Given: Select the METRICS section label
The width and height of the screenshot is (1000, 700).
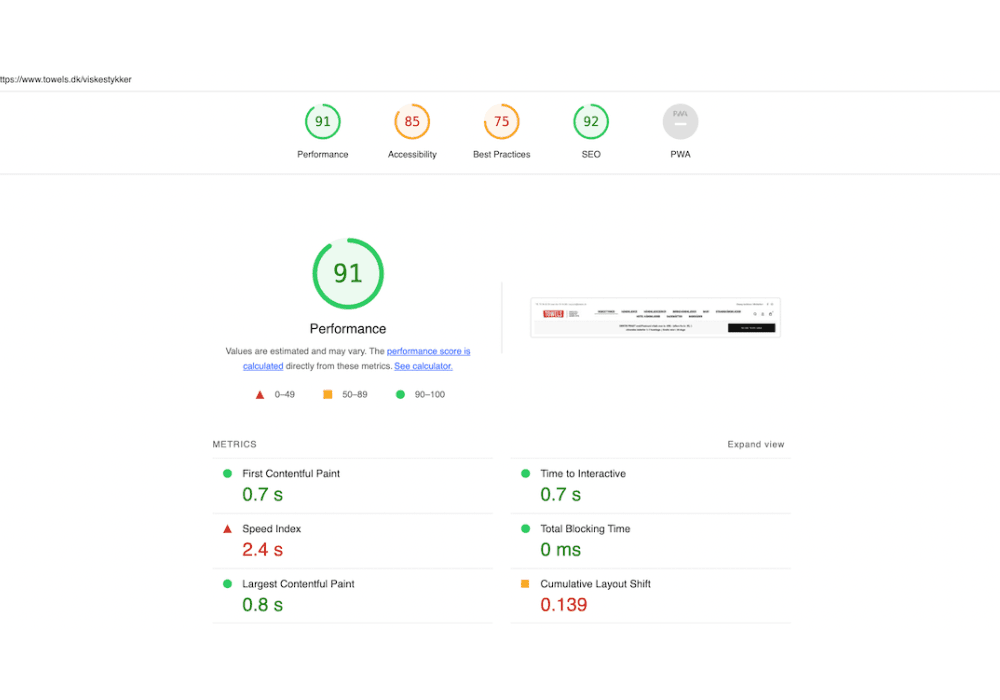Looking at the screenshot, I should 233,444.
